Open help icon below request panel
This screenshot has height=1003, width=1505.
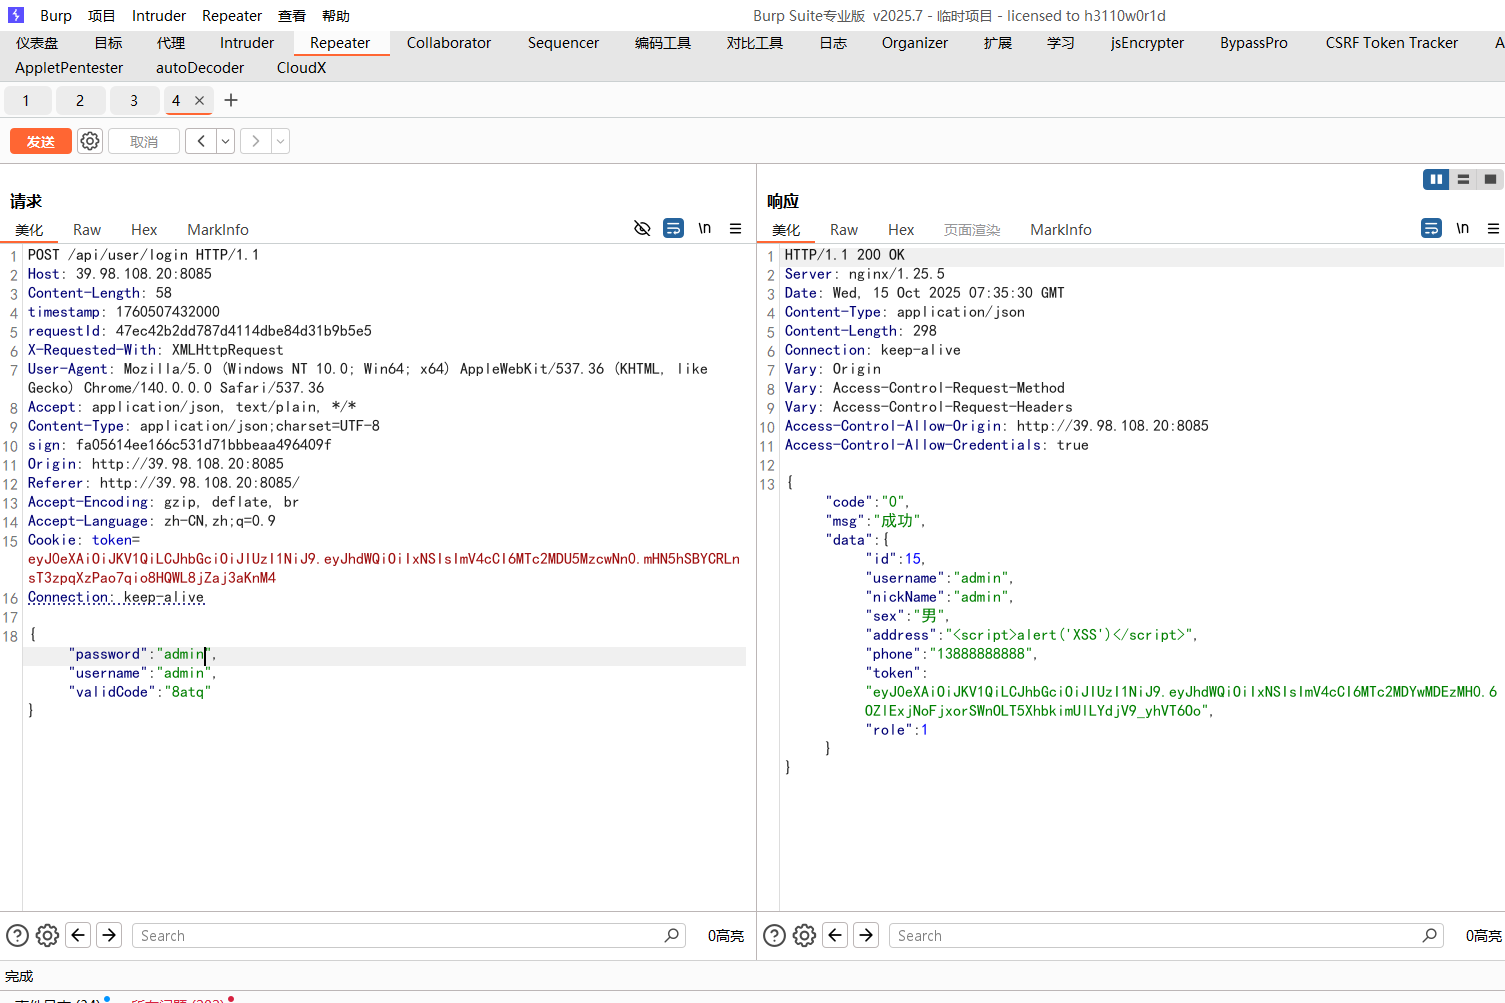pyautogui.click(x=18, y=935)
